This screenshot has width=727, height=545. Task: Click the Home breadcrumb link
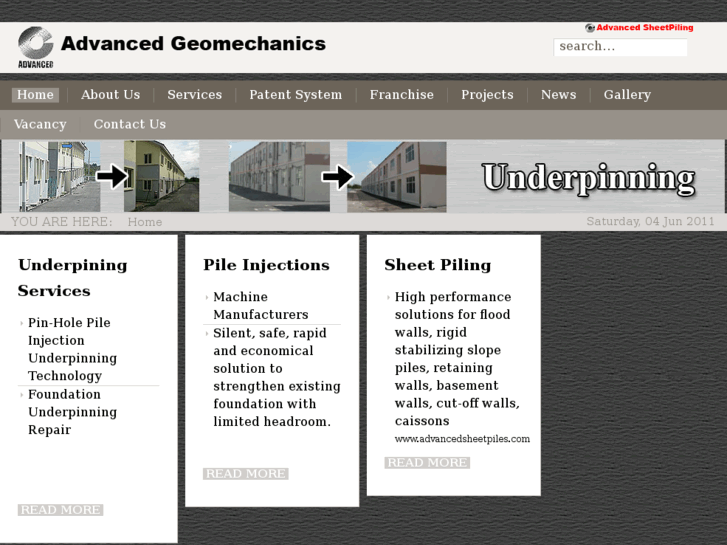click(x=145, y=222)
